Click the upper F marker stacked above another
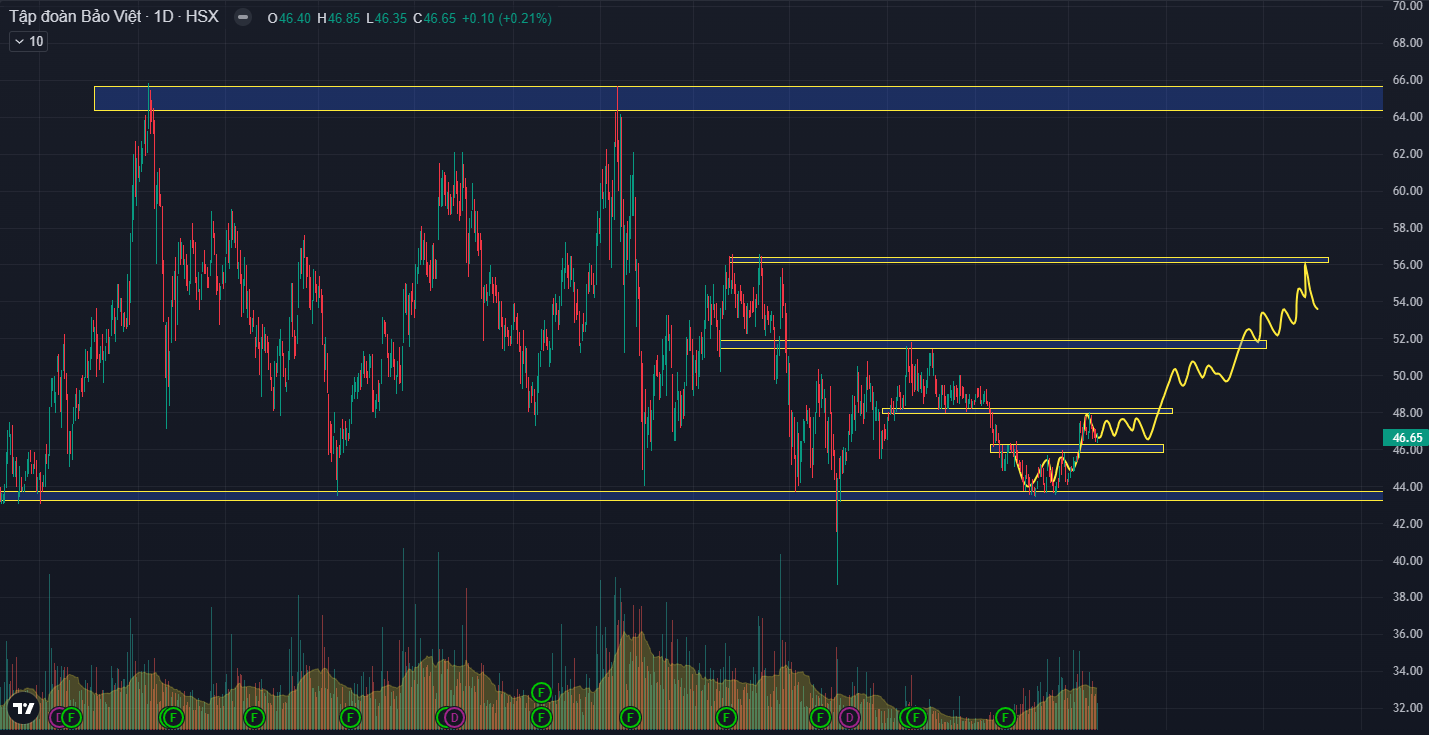1429x735 pixels. 541,692
